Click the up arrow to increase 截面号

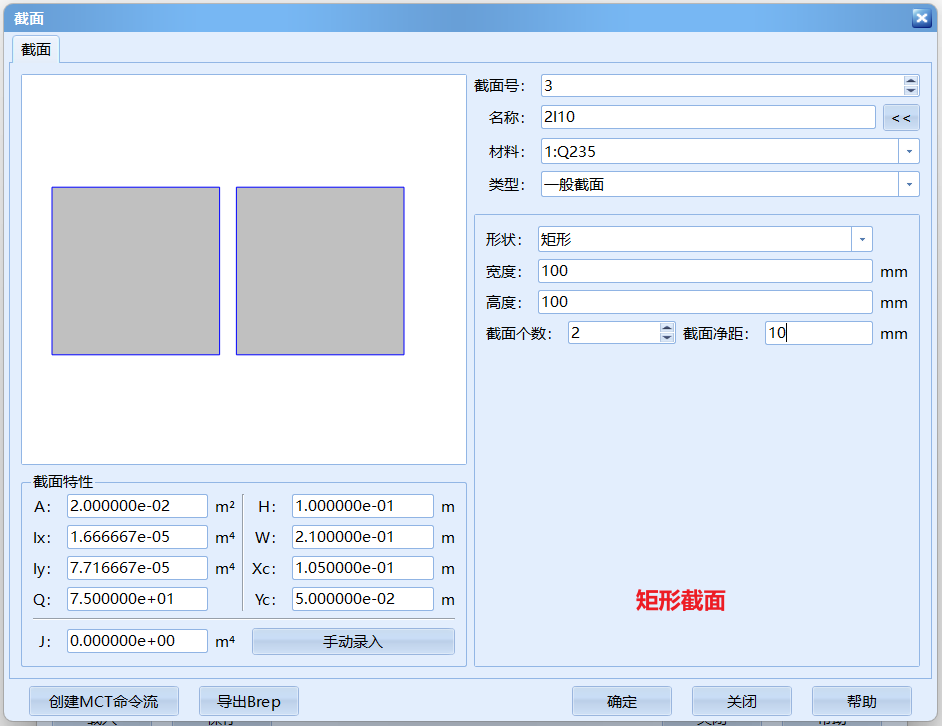[x=910, y=80]
